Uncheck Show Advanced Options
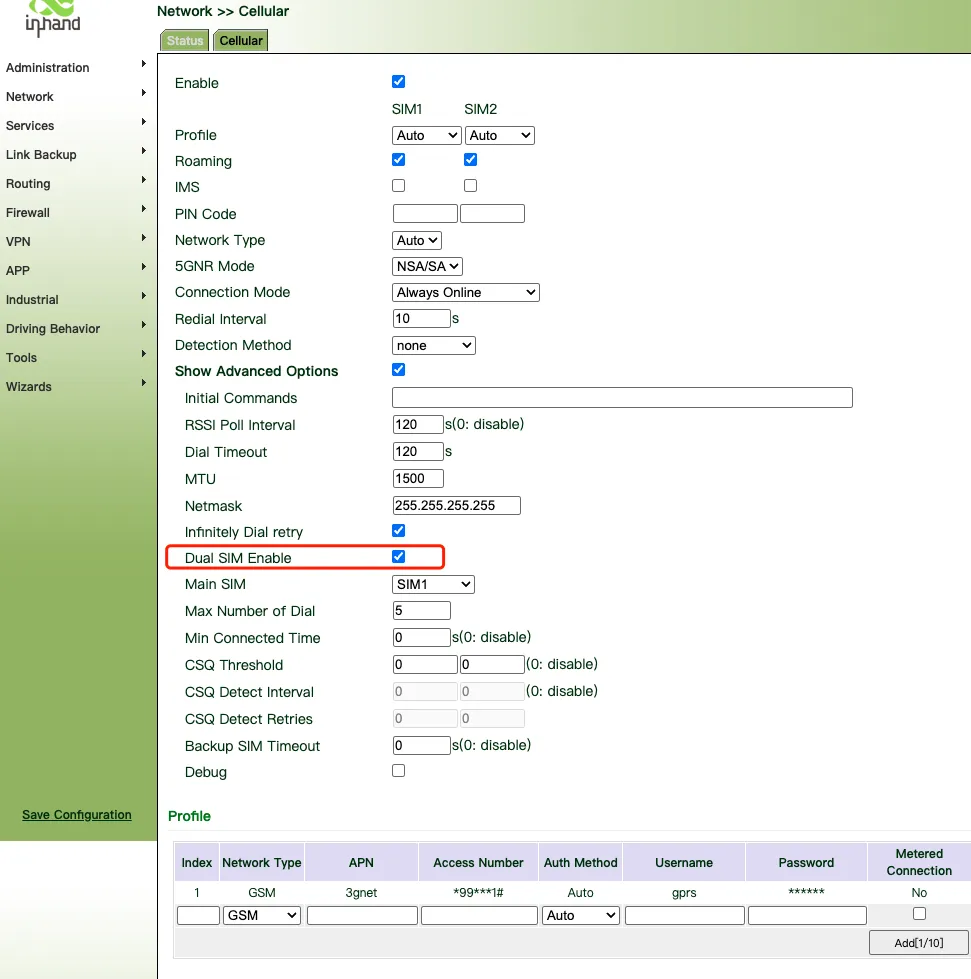The width and height of the screenshot is (971, 979). click(398, 370)
